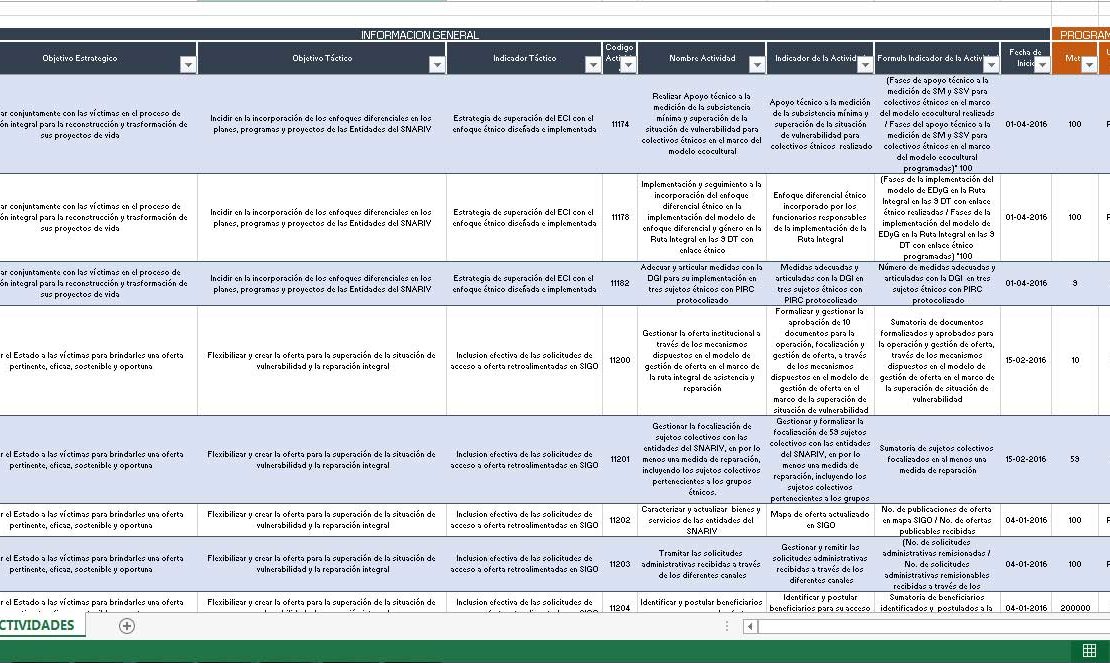1110x663 pixels.
Task: Select the Indicador Táctico header cell label
Action: 525,58
